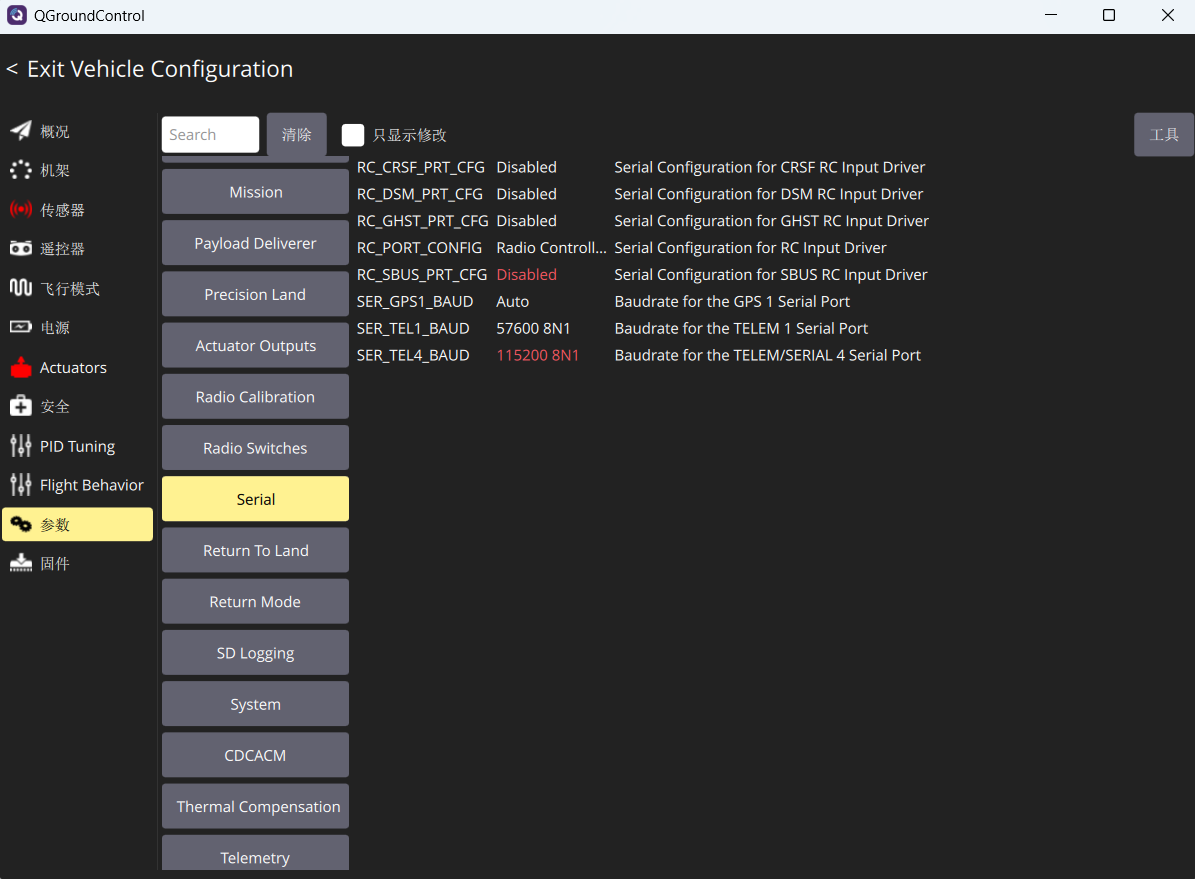This screenshot has width=1195, height=879.
Task: Click the 57600 8N1 value
Action: click(533, 328)
